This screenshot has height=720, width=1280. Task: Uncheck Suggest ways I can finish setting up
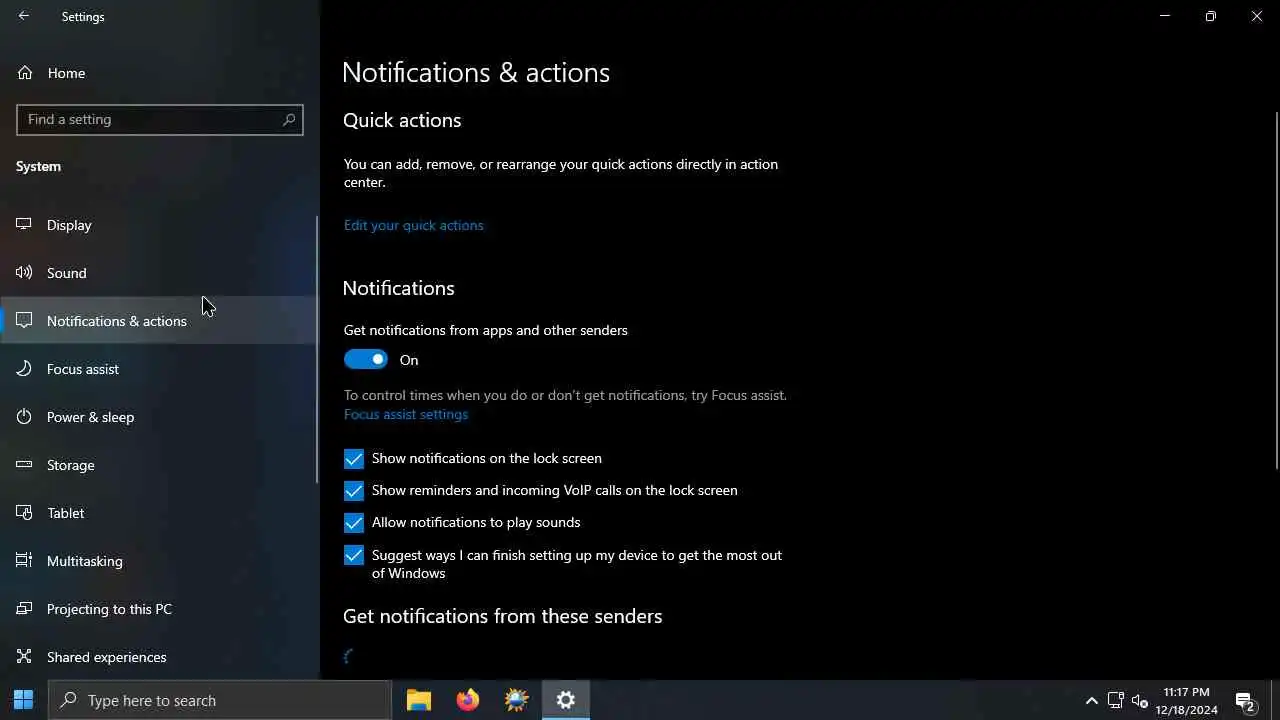(x=354, y=556)
